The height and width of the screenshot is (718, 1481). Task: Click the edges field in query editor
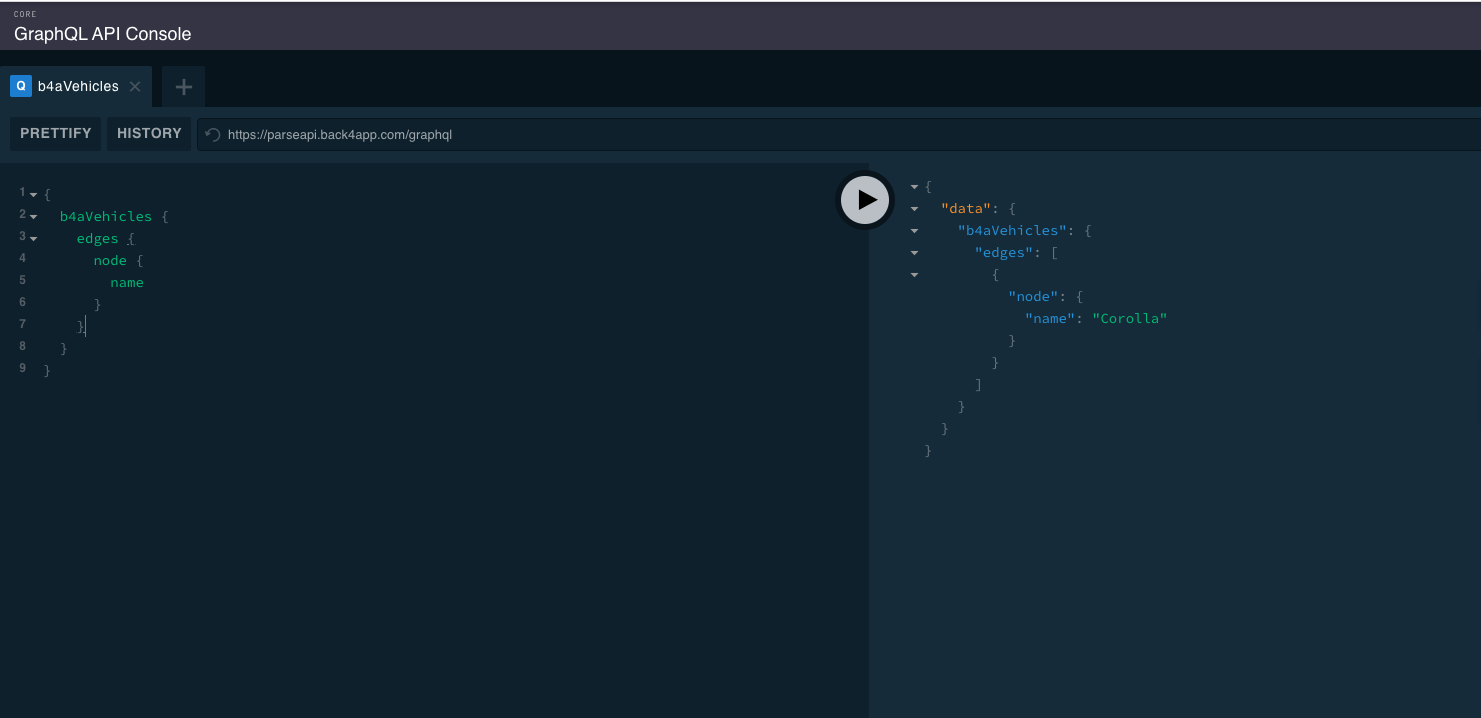97,238
